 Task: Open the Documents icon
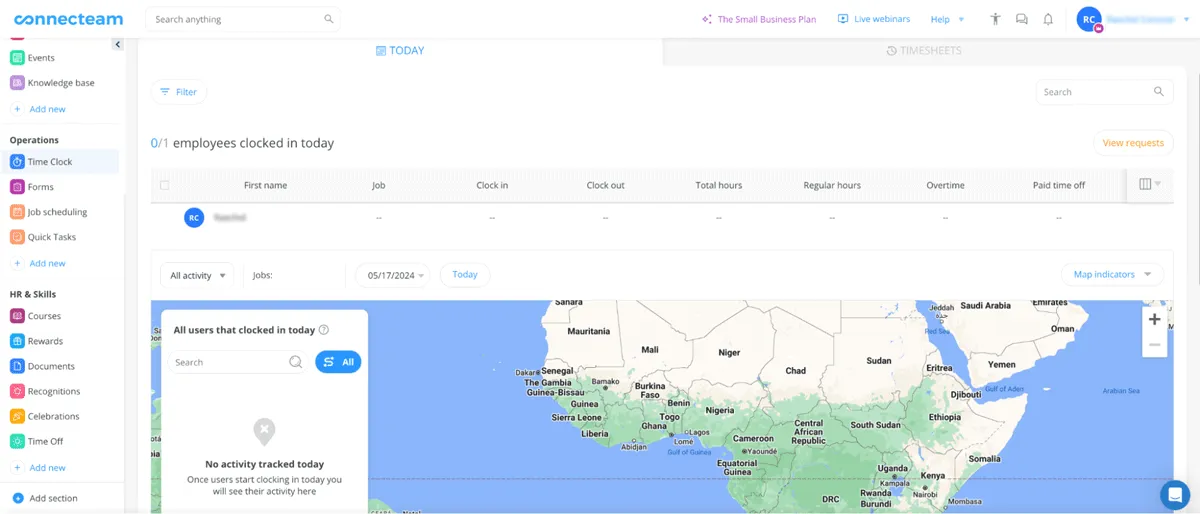pos(17,366)
